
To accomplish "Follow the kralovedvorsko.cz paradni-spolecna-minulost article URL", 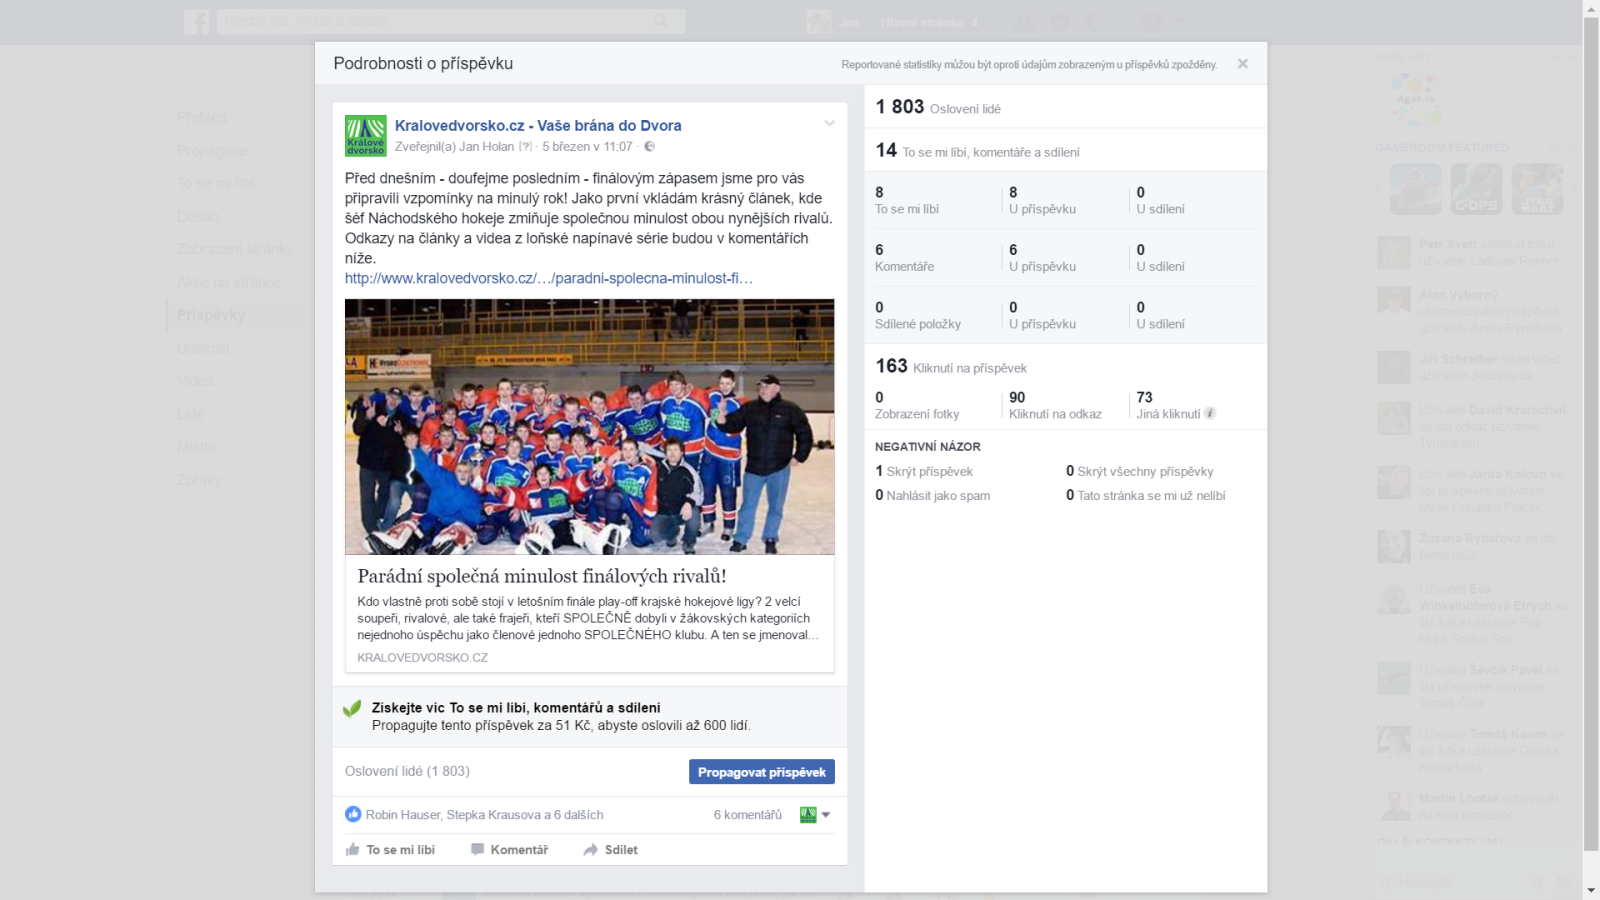I will 549,278.
